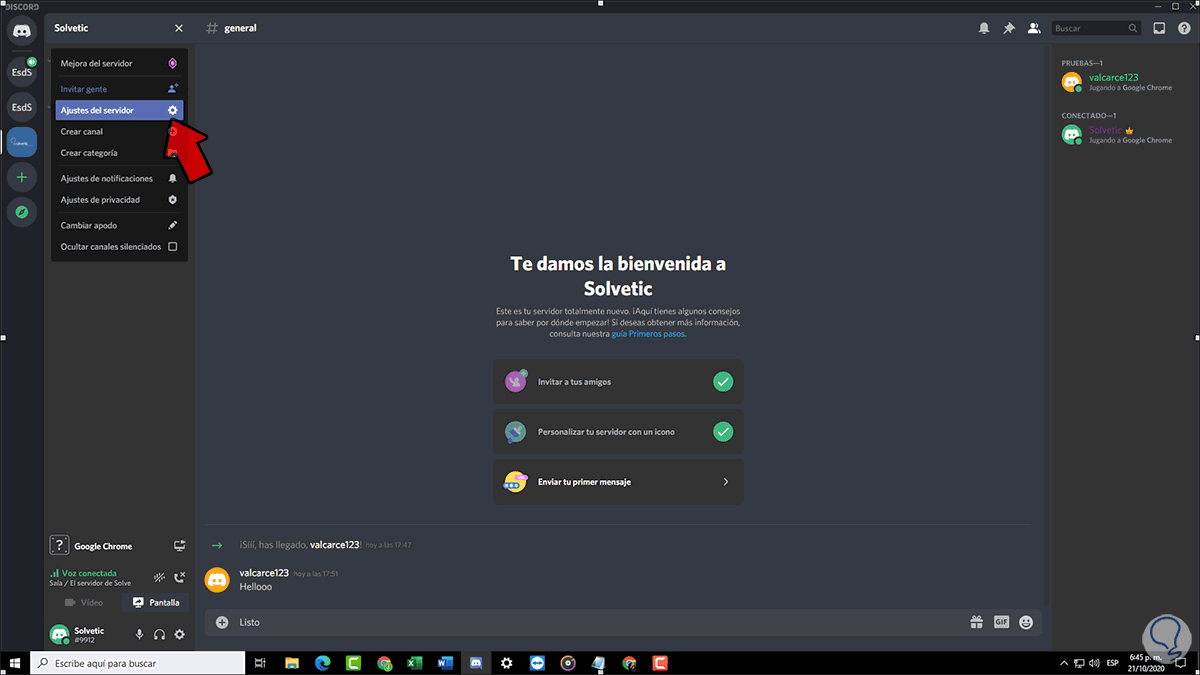The width and height of the screenshot is (1200, 675).
Task: Open the emoji picker
Action: (1026, 622)
